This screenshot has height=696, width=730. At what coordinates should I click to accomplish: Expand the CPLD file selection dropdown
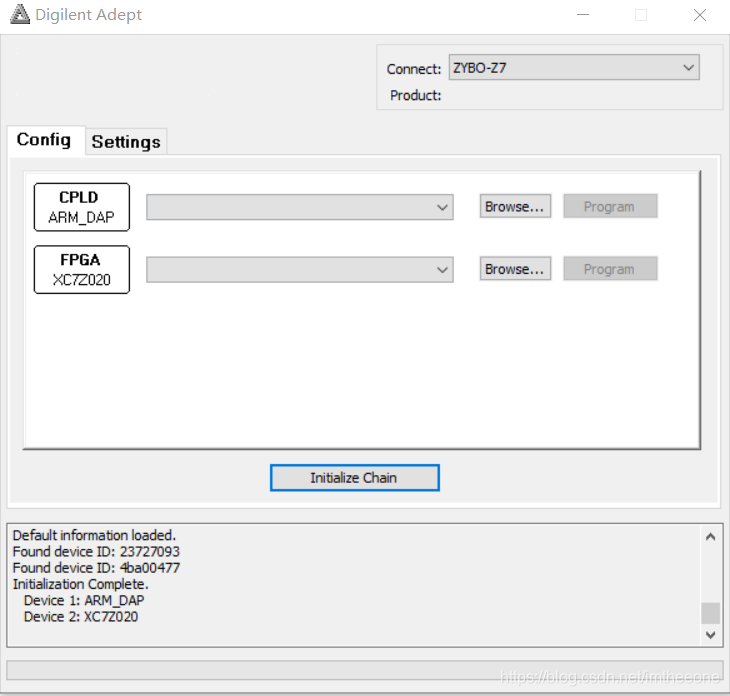tap(299, 207)
